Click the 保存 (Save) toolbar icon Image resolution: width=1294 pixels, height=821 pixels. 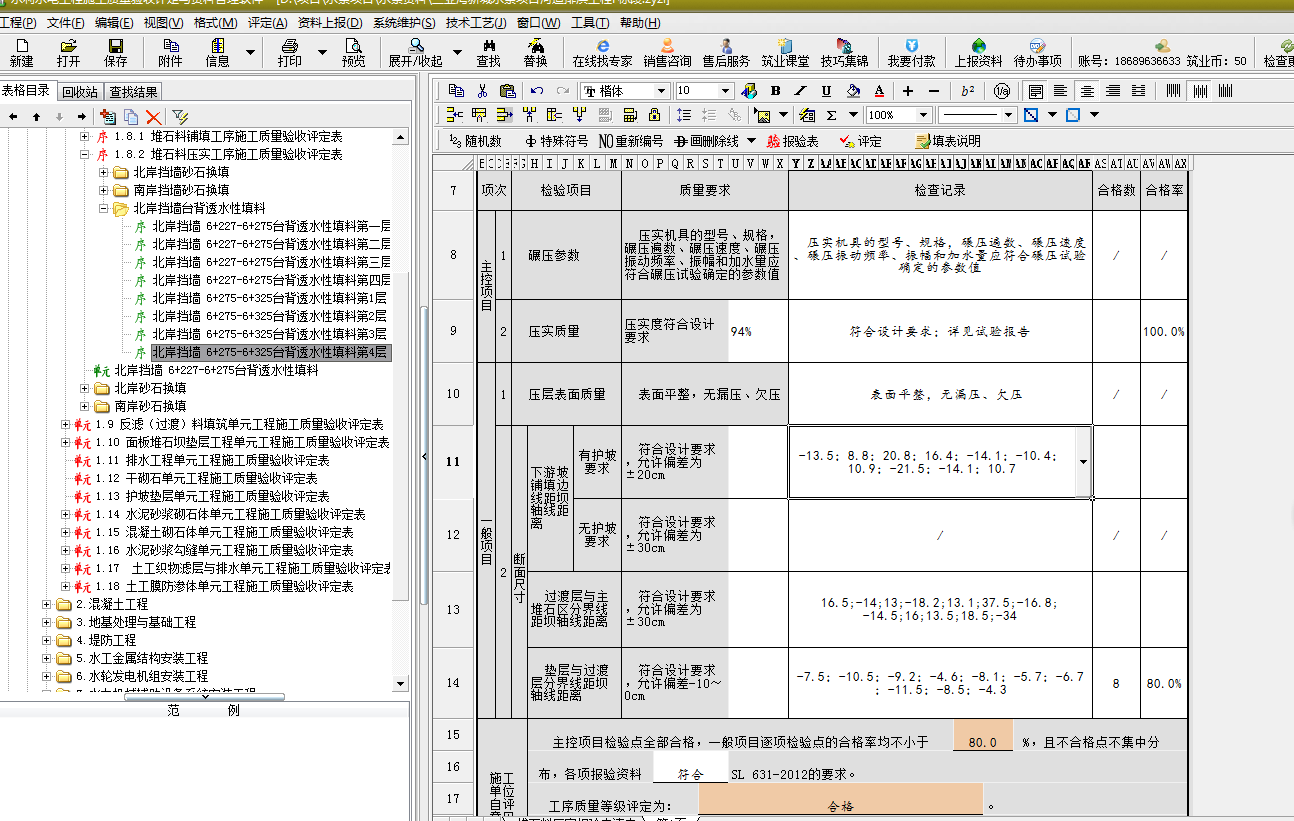[x=116, y=52]
